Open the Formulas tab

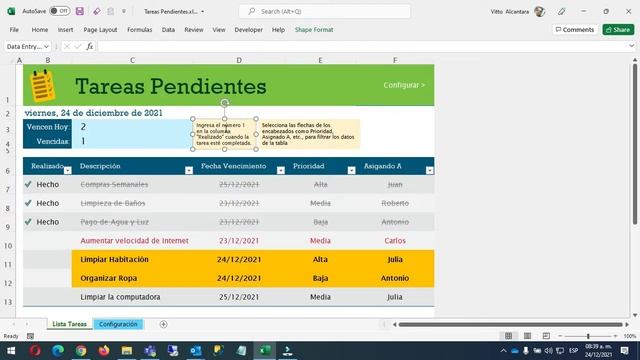point(140,30)
